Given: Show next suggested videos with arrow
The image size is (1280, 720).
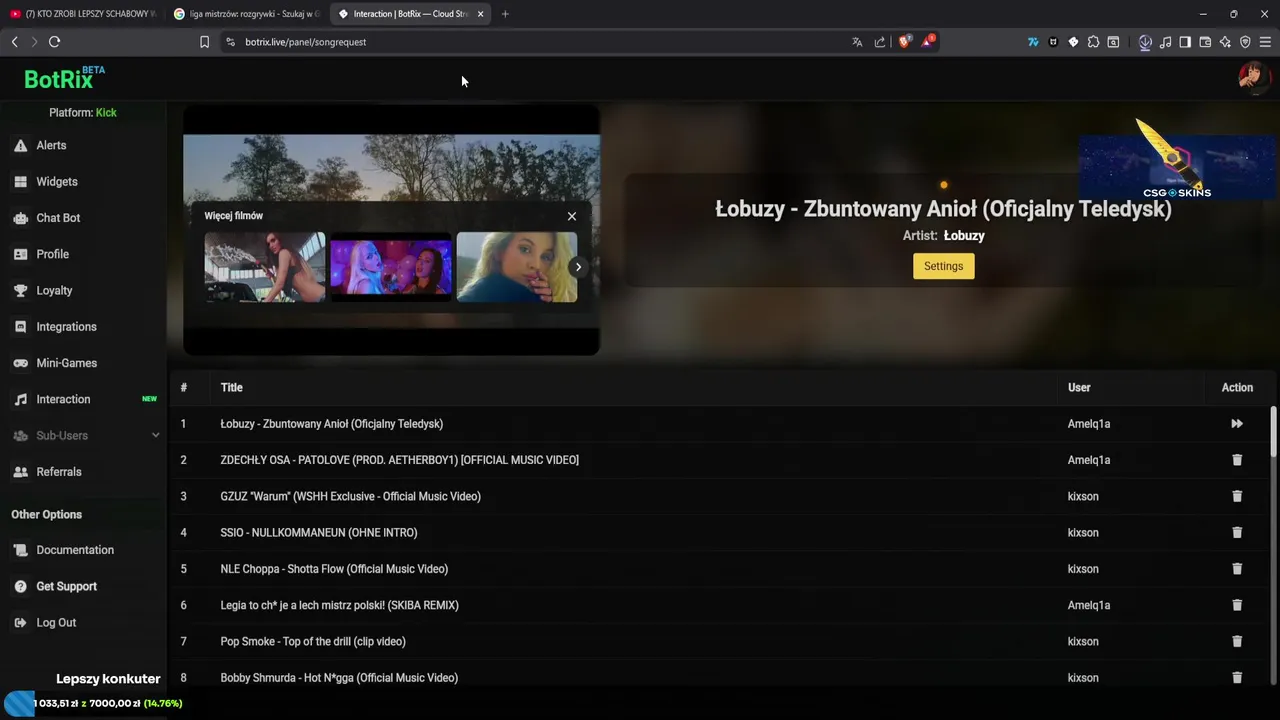Looking at the screenshot, I should tap(577, 267).
